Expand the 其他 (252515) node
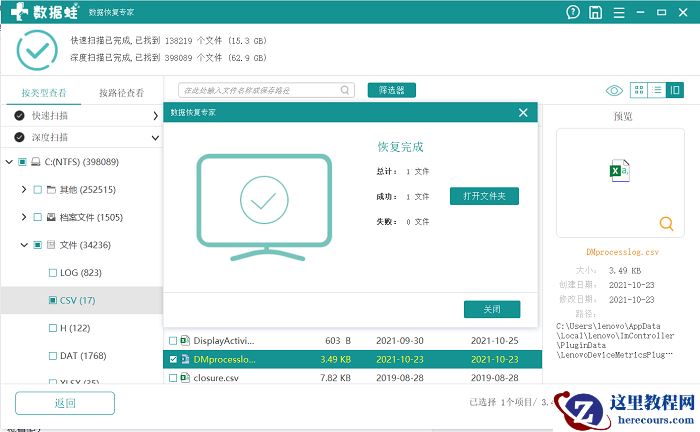Viewport: 700px width, 432px height. click(24, 190)
